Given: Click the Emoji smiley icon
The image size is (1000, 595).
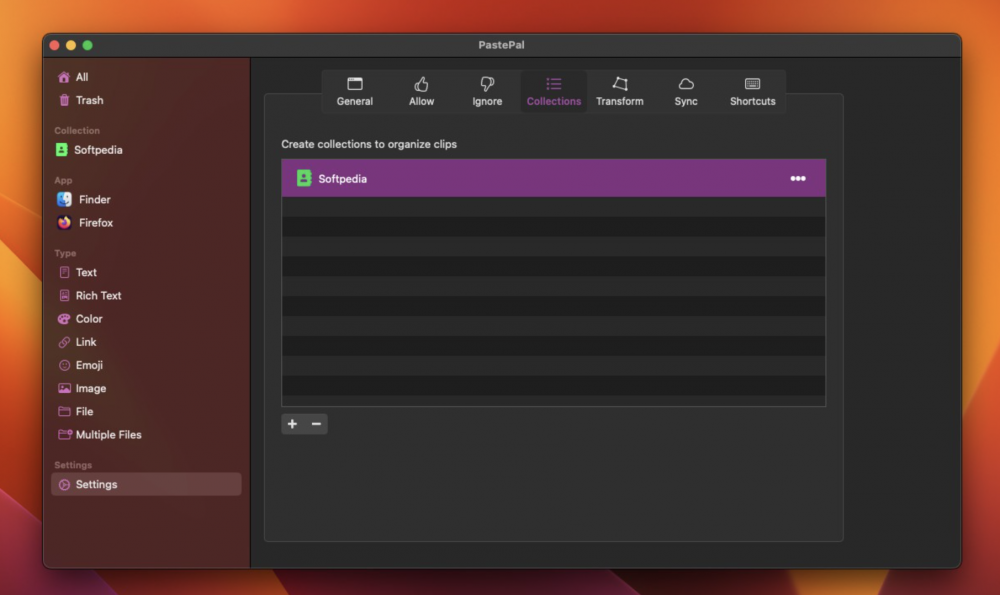Looking at the screenshot, I should 64,365.
